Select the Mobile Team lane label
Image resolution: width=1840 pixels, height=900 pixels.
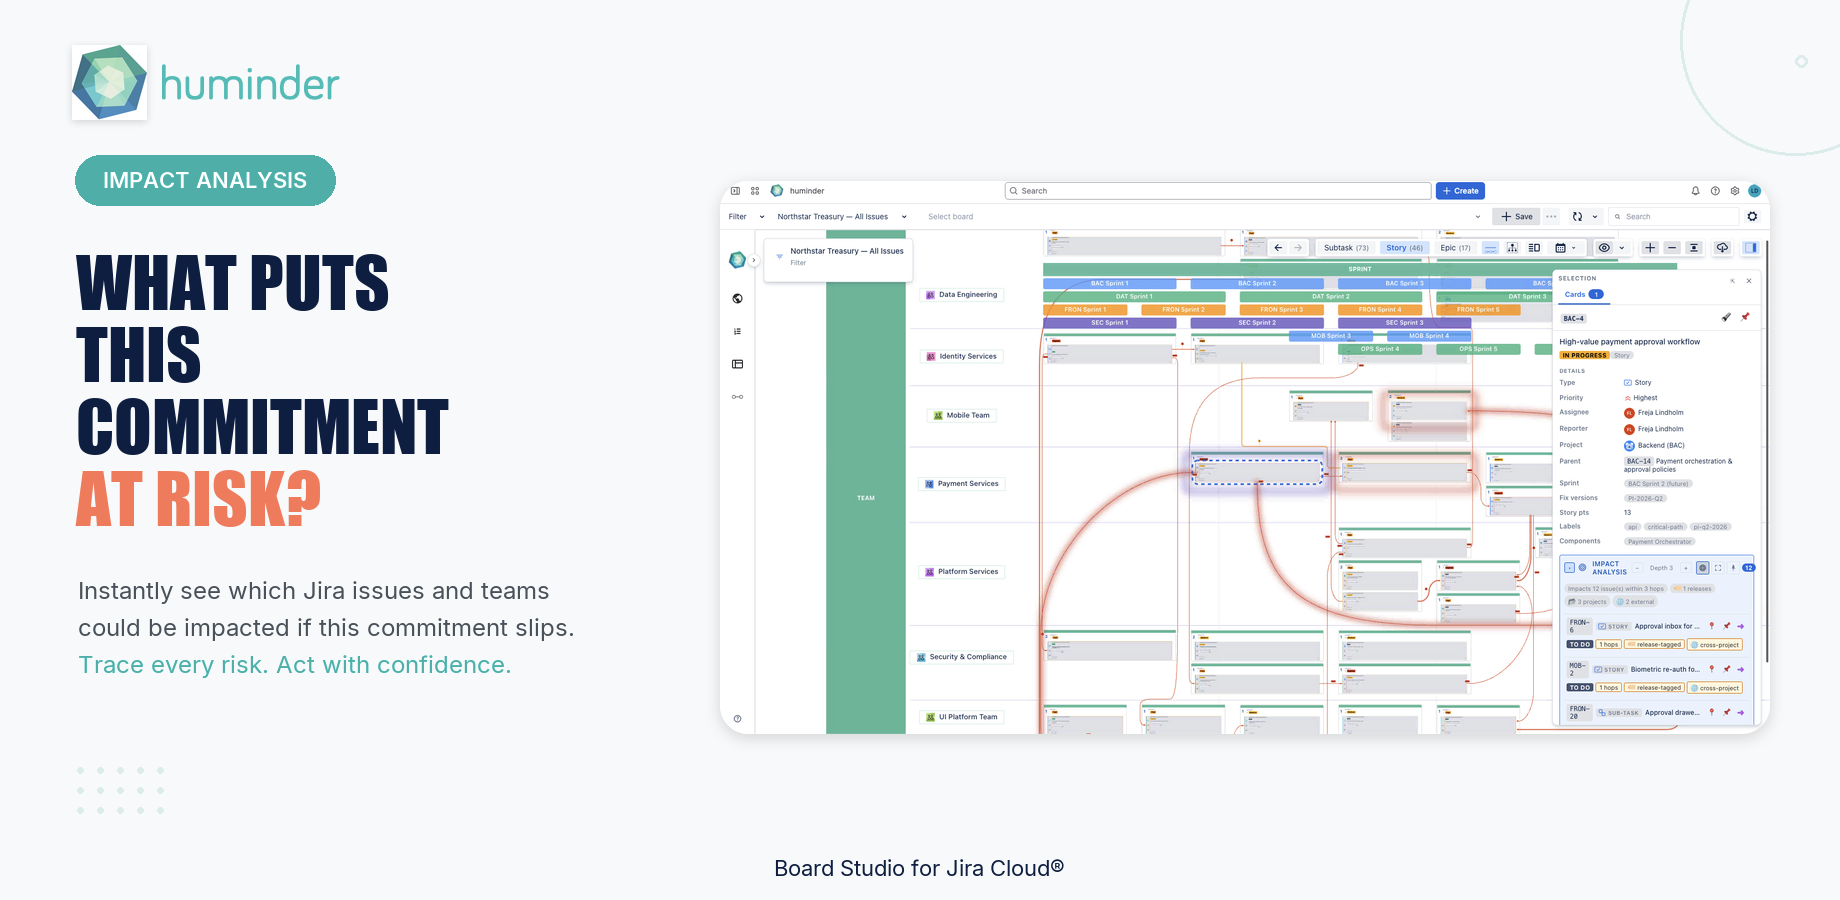[962, 415]
